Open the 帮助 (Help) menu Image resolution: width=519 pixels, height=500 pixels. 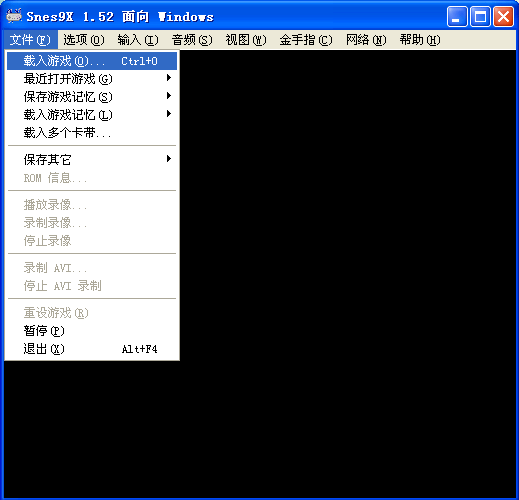point(420,40)
